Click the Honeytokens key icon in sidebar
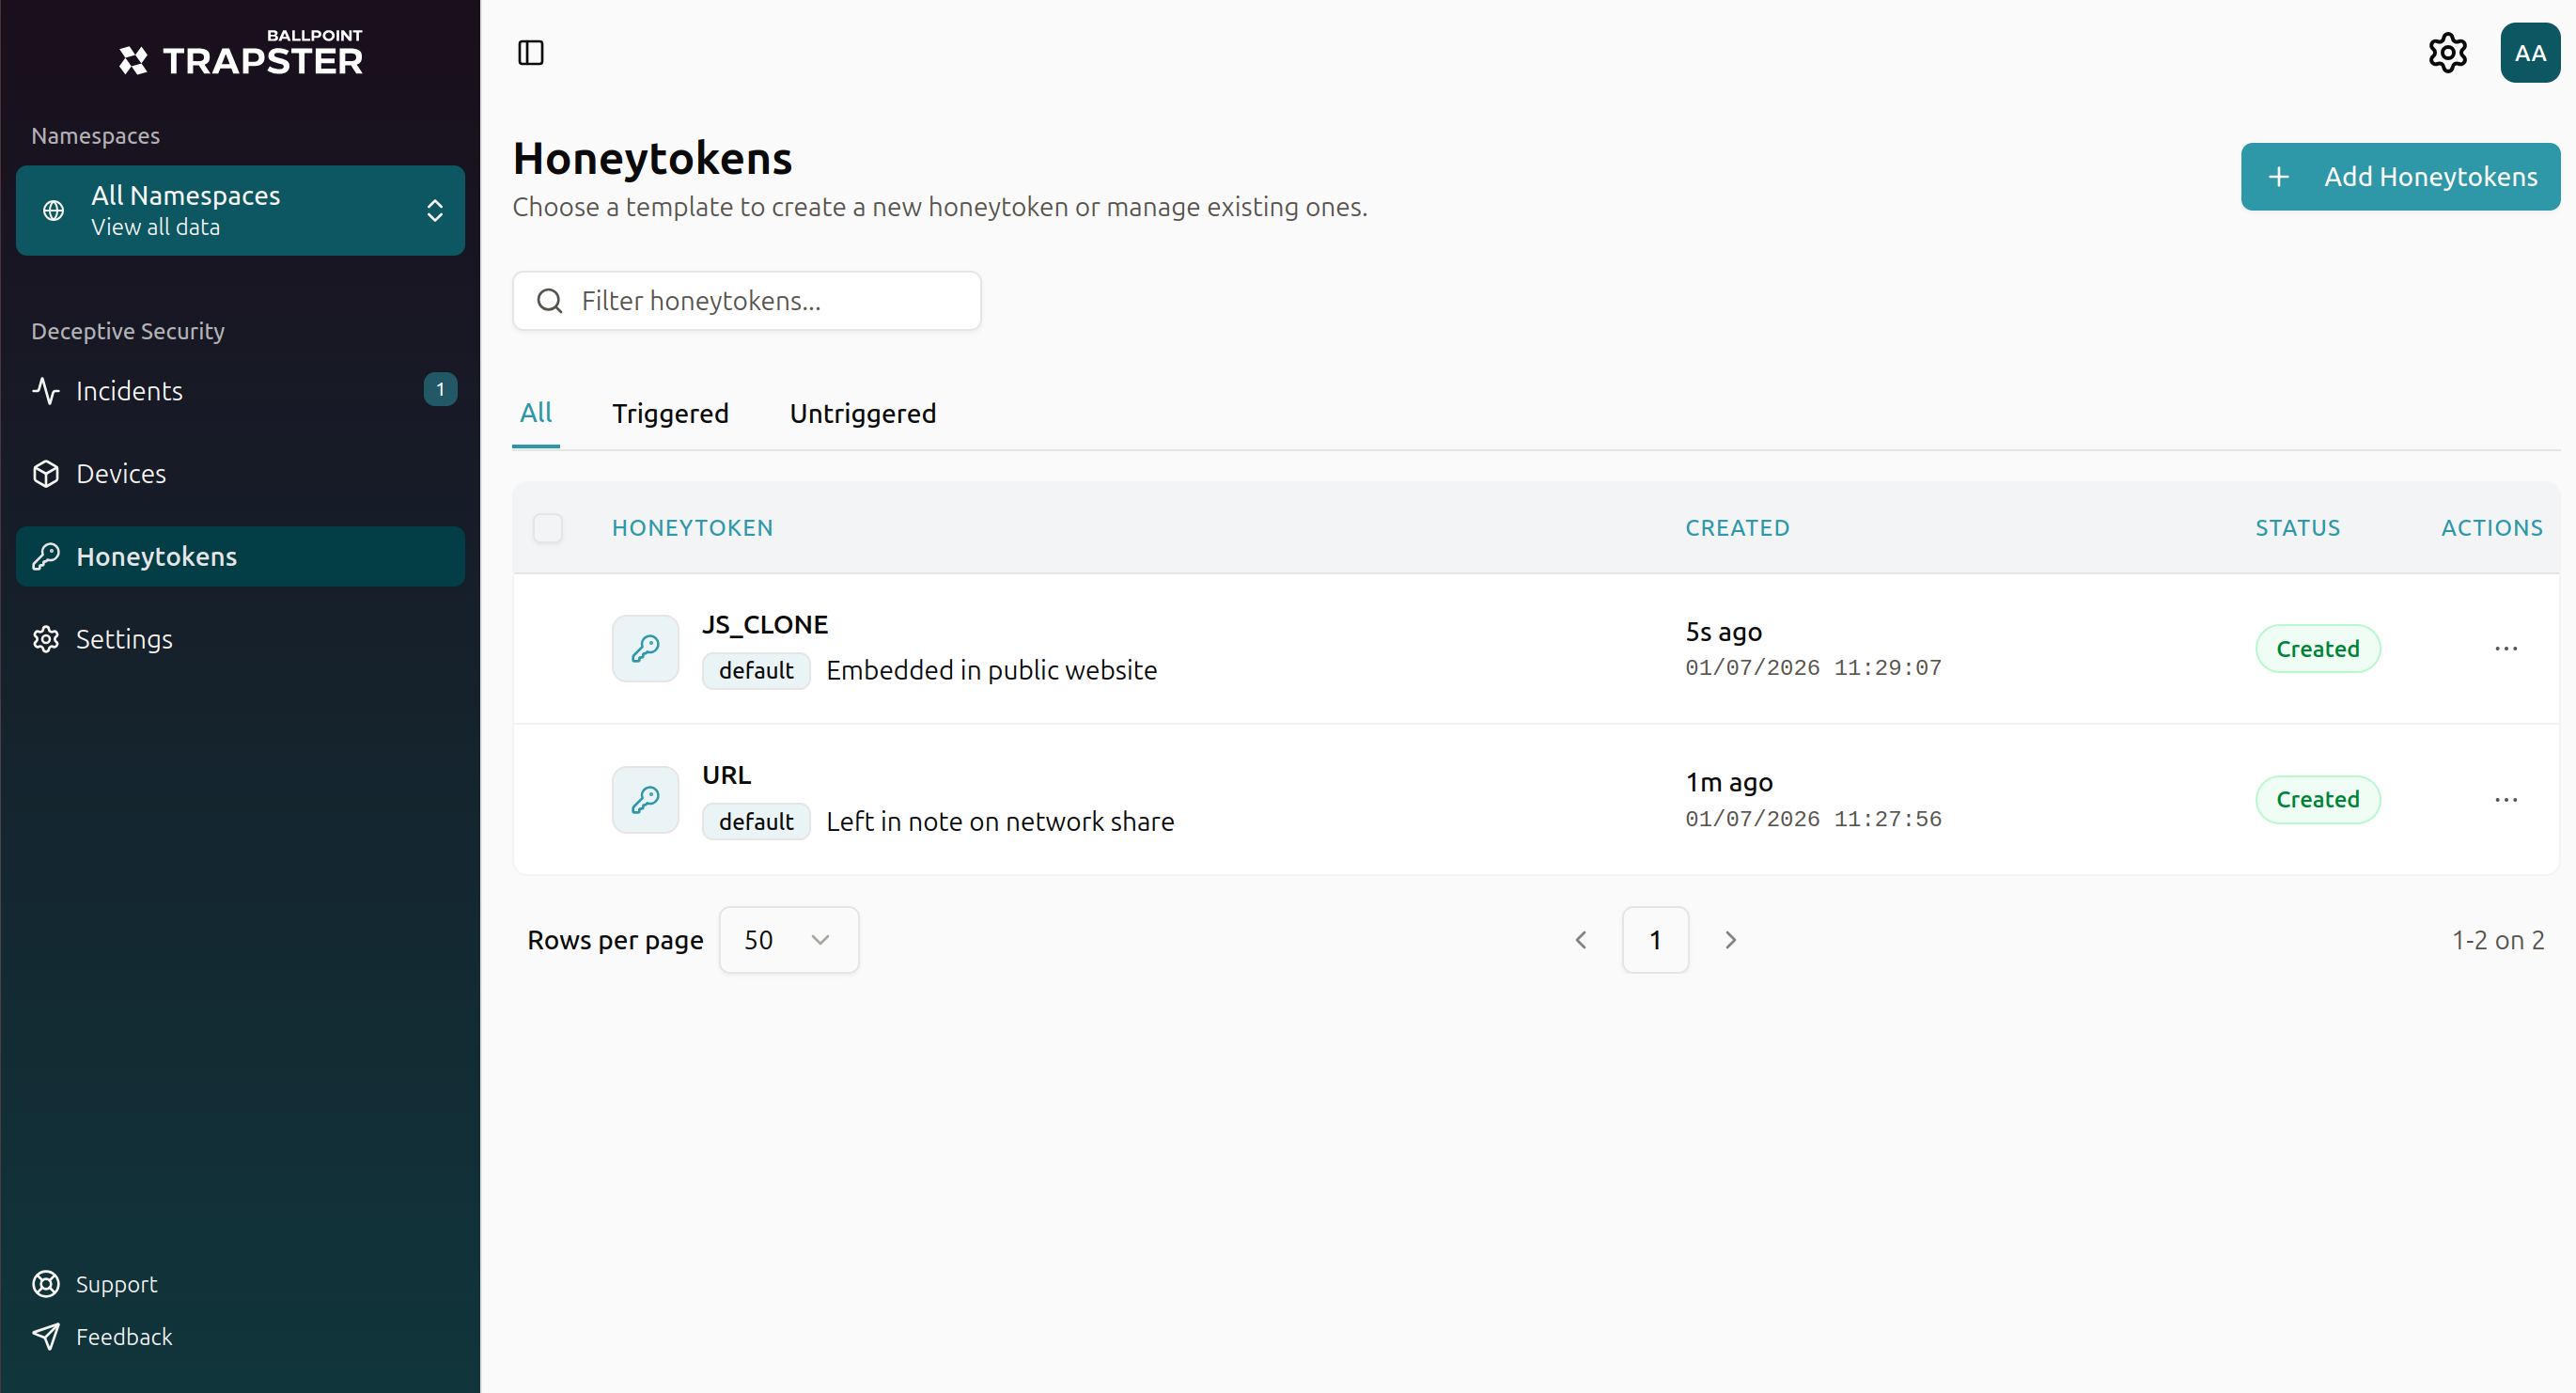This screenshot has height=1393, width=2576. [x=46, y=557]
